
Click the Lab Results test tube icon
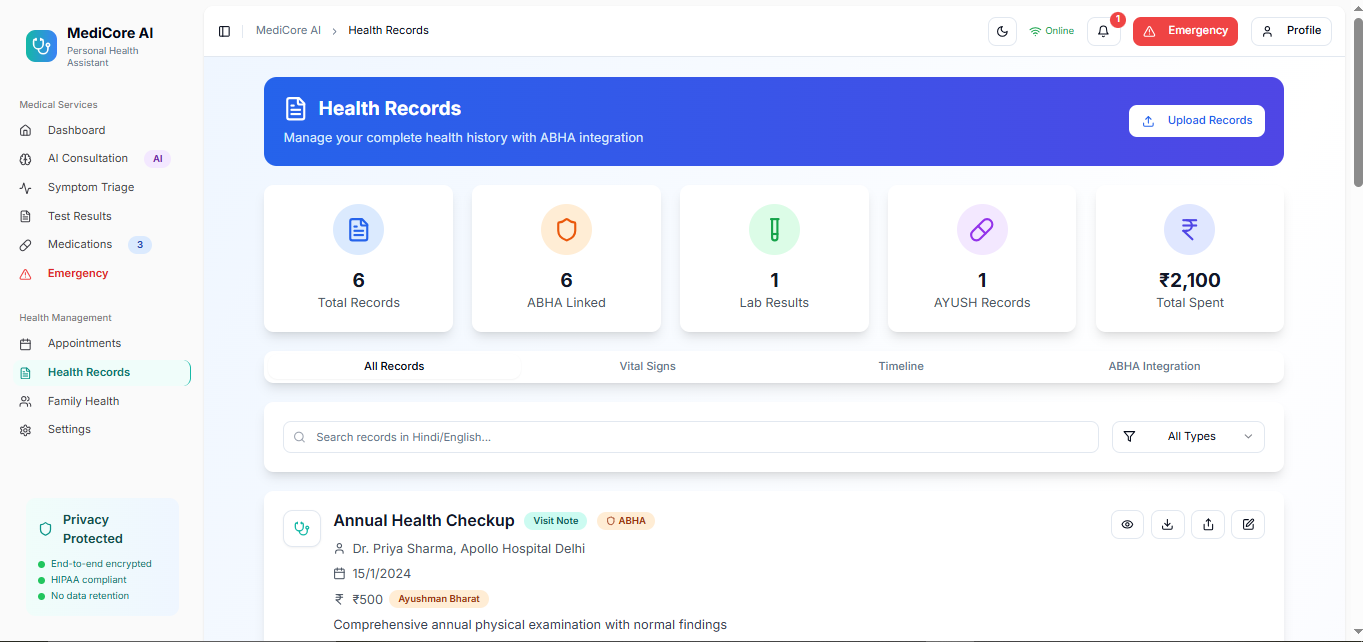pos(774,230)
